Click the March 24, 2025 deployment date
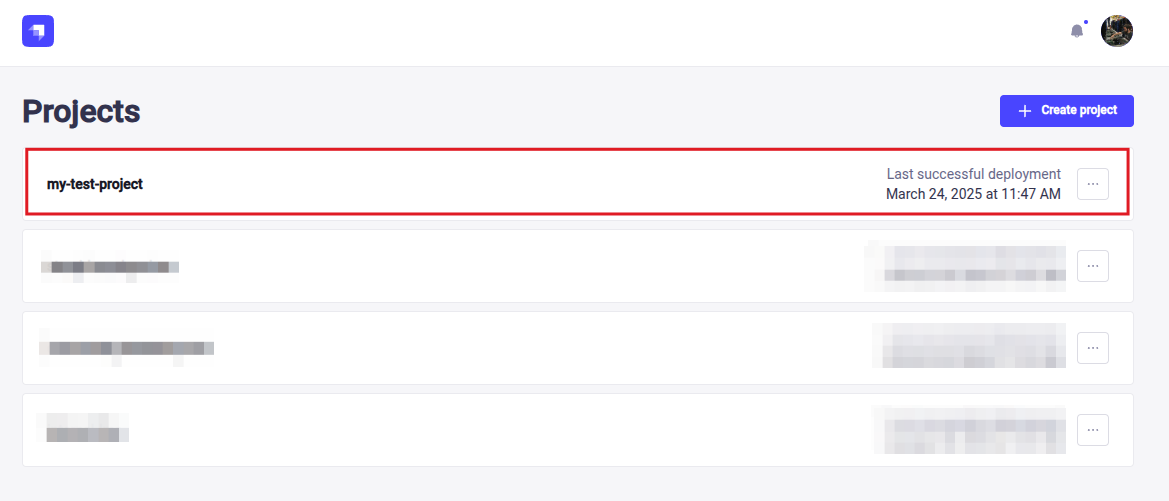 coord(973,194)
